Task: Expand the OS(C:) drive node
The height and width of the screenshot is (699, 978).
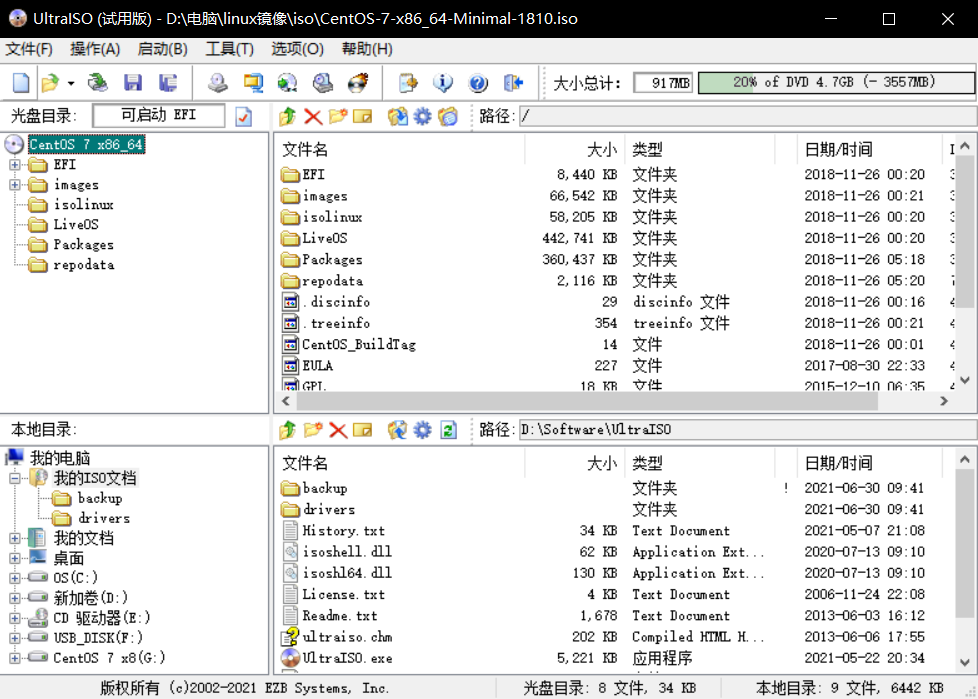Action: click(15, 578)
